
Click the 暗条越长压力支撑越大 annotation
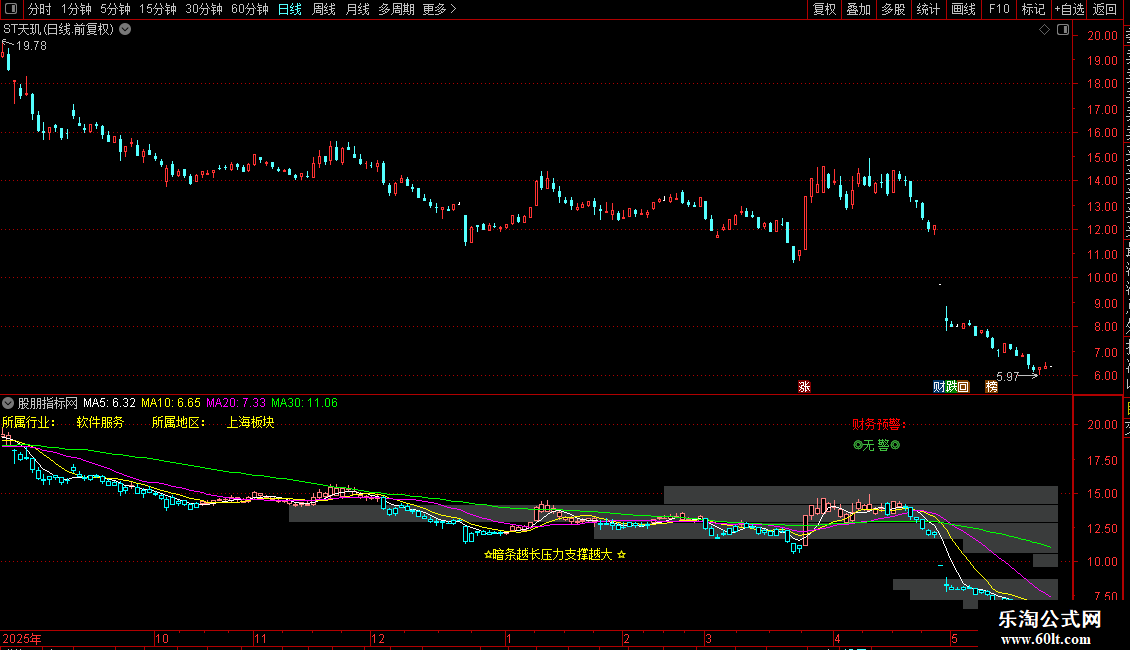pyautogui.click(x=555, y=554)
